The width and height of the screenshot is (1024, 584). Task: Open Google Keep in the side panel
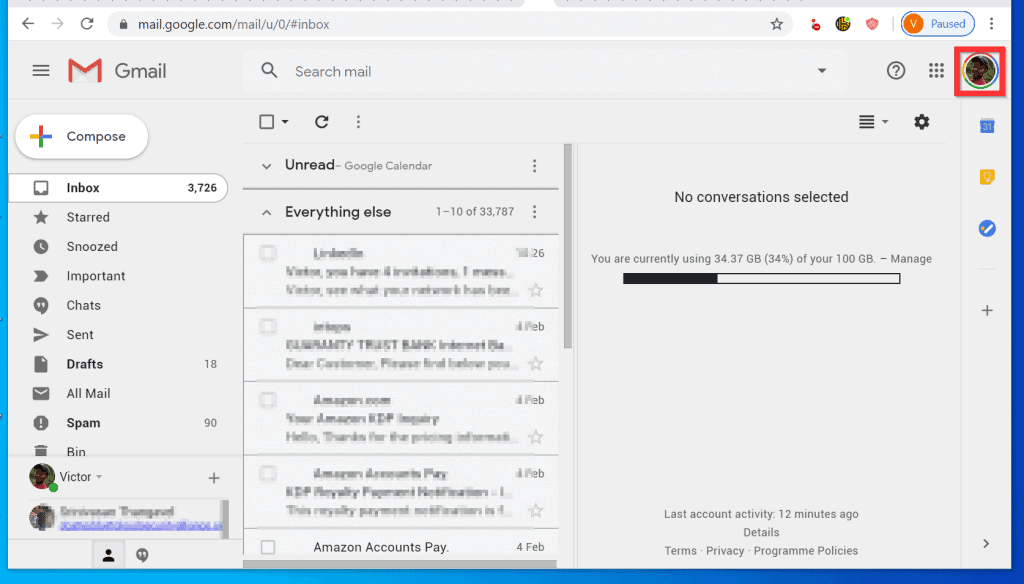pos(987,176)
